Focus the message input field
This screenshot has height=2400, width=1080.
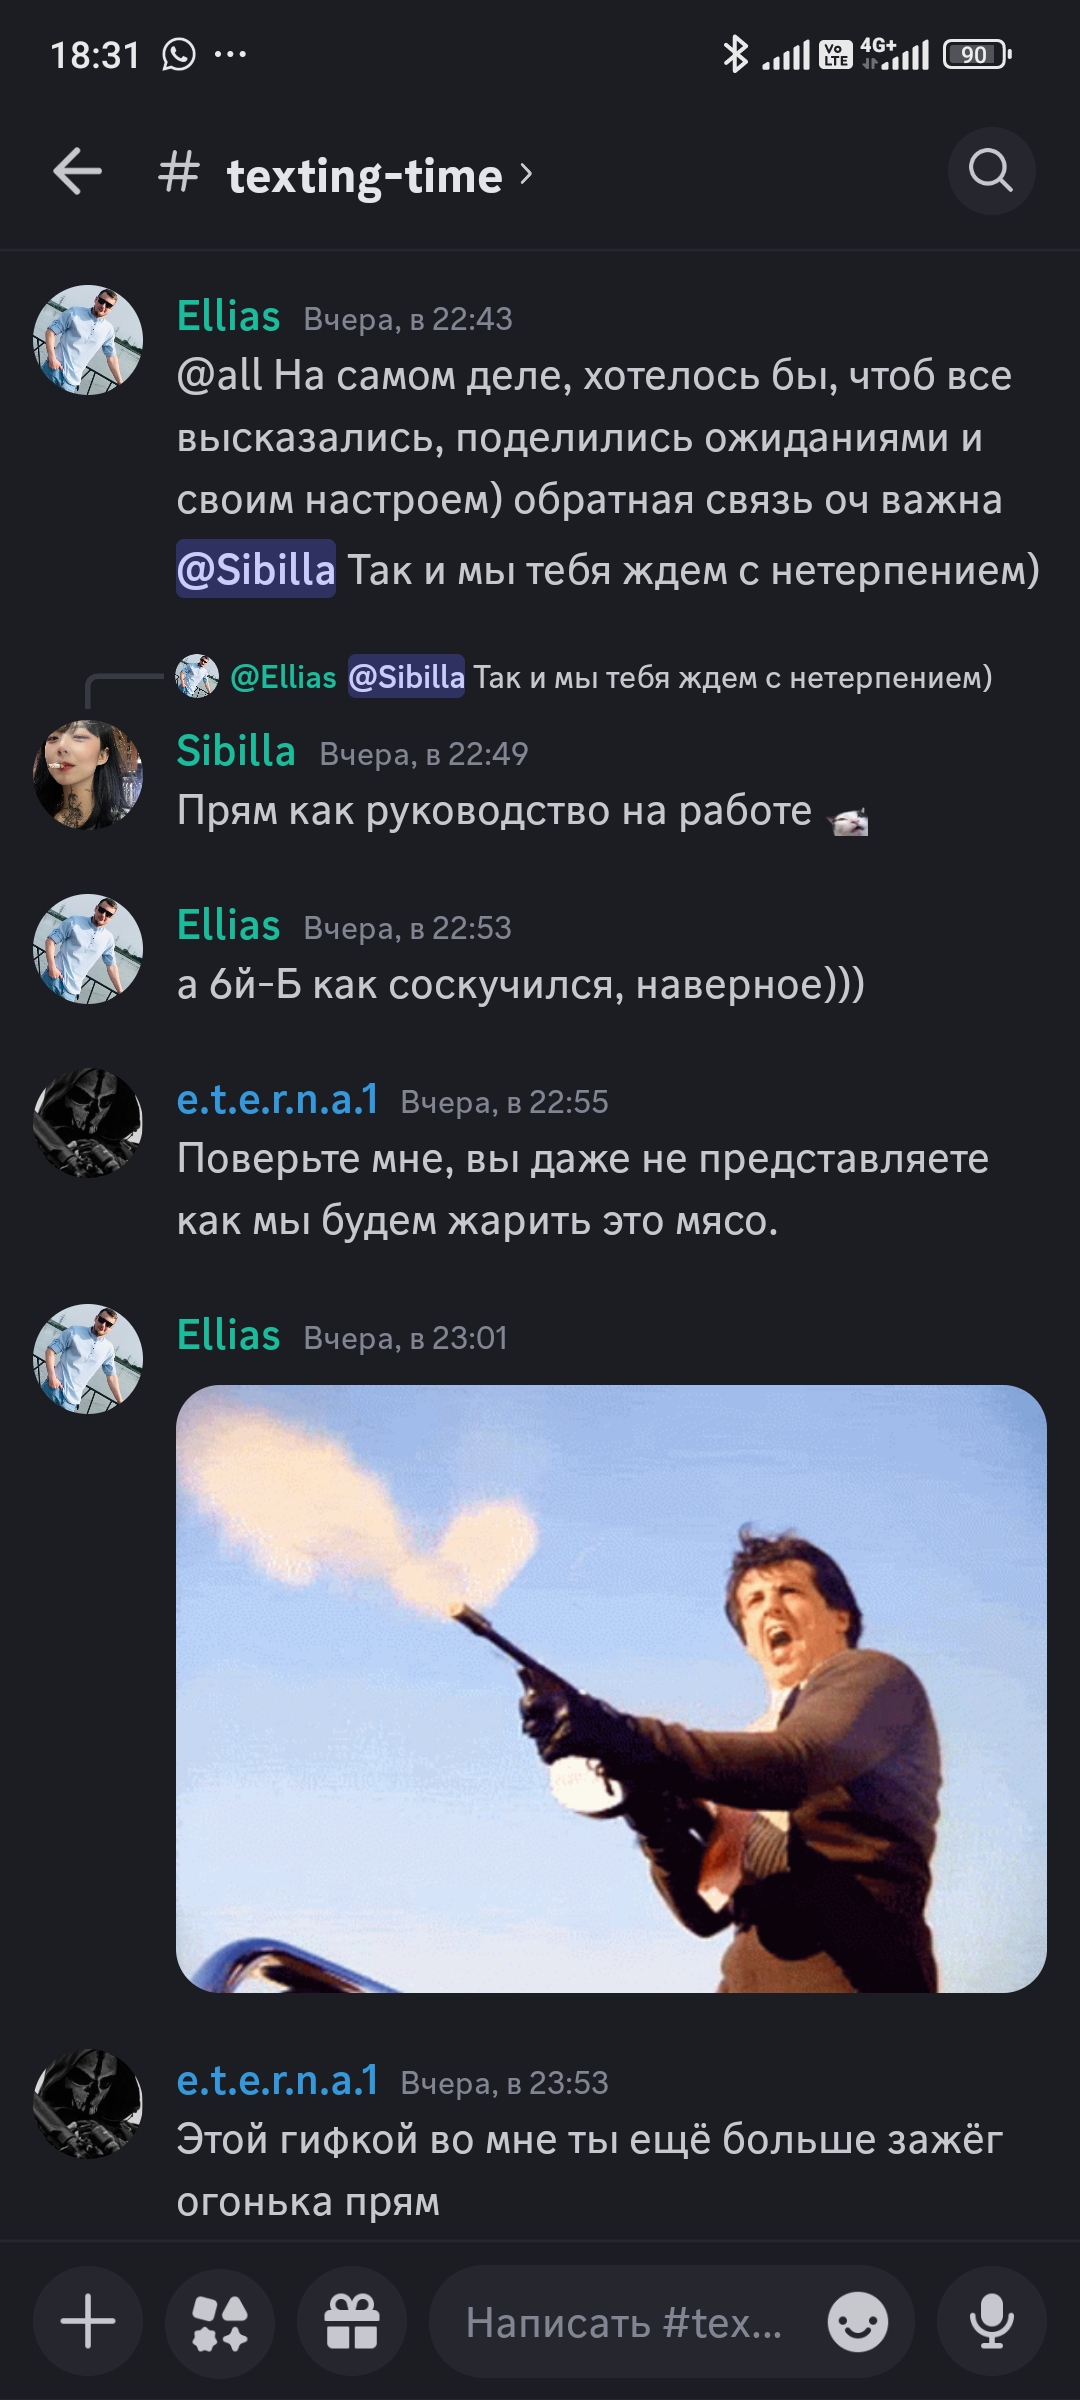626,2322
